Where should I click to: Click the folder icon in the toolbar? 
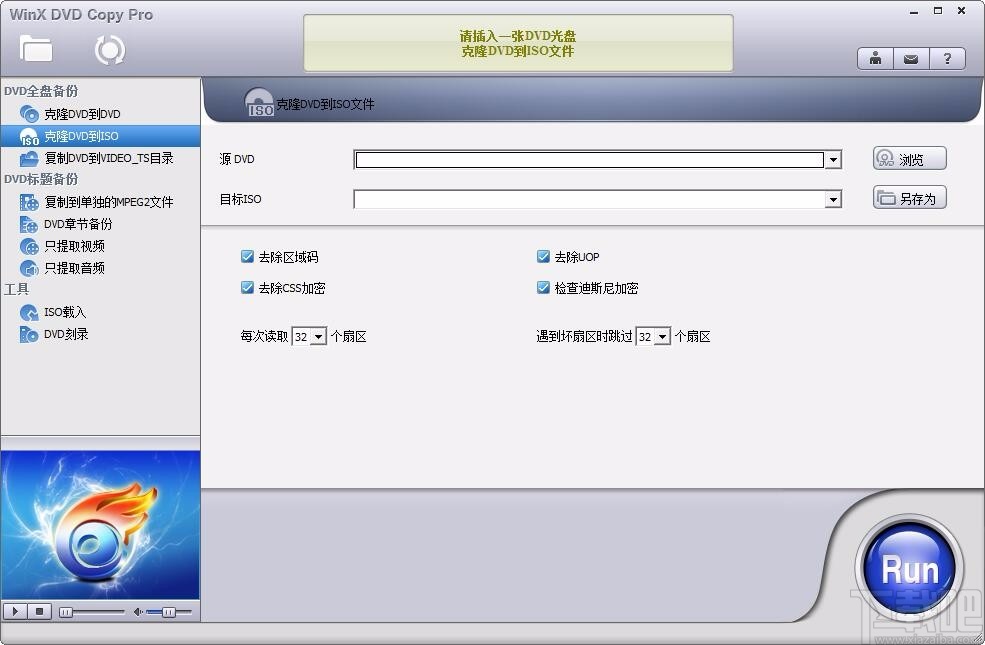click(x=36, y=48)
